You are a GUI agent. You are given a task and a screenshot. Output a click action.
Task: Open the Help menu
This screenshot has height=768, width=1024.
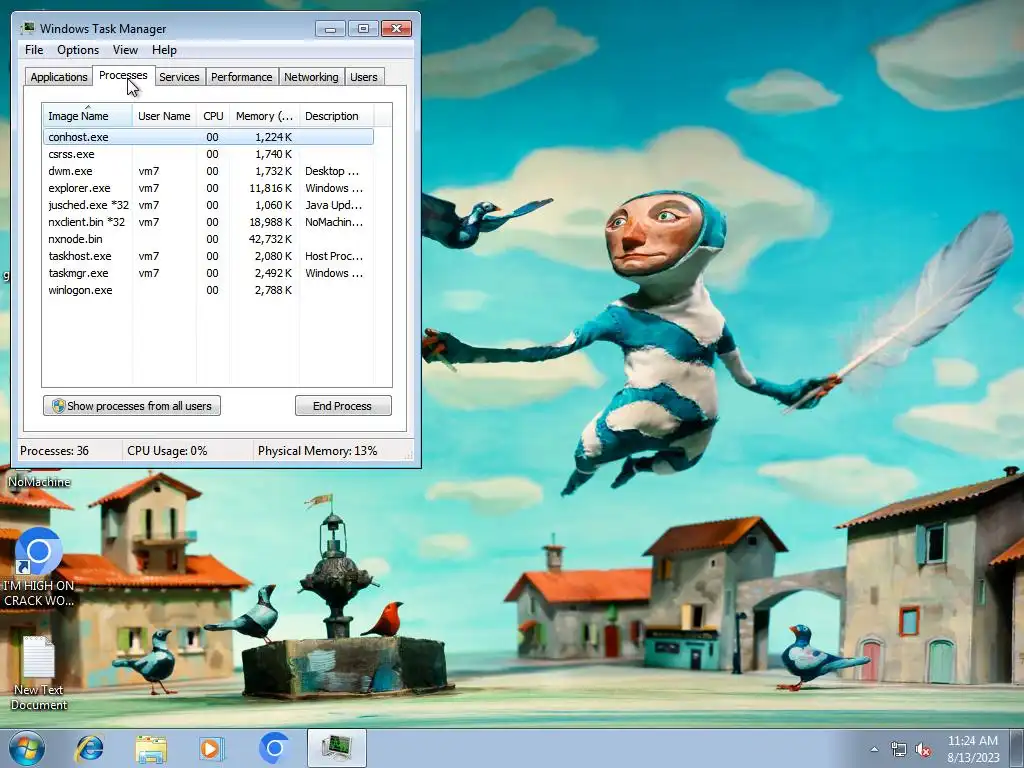click(x=164, y=50)
